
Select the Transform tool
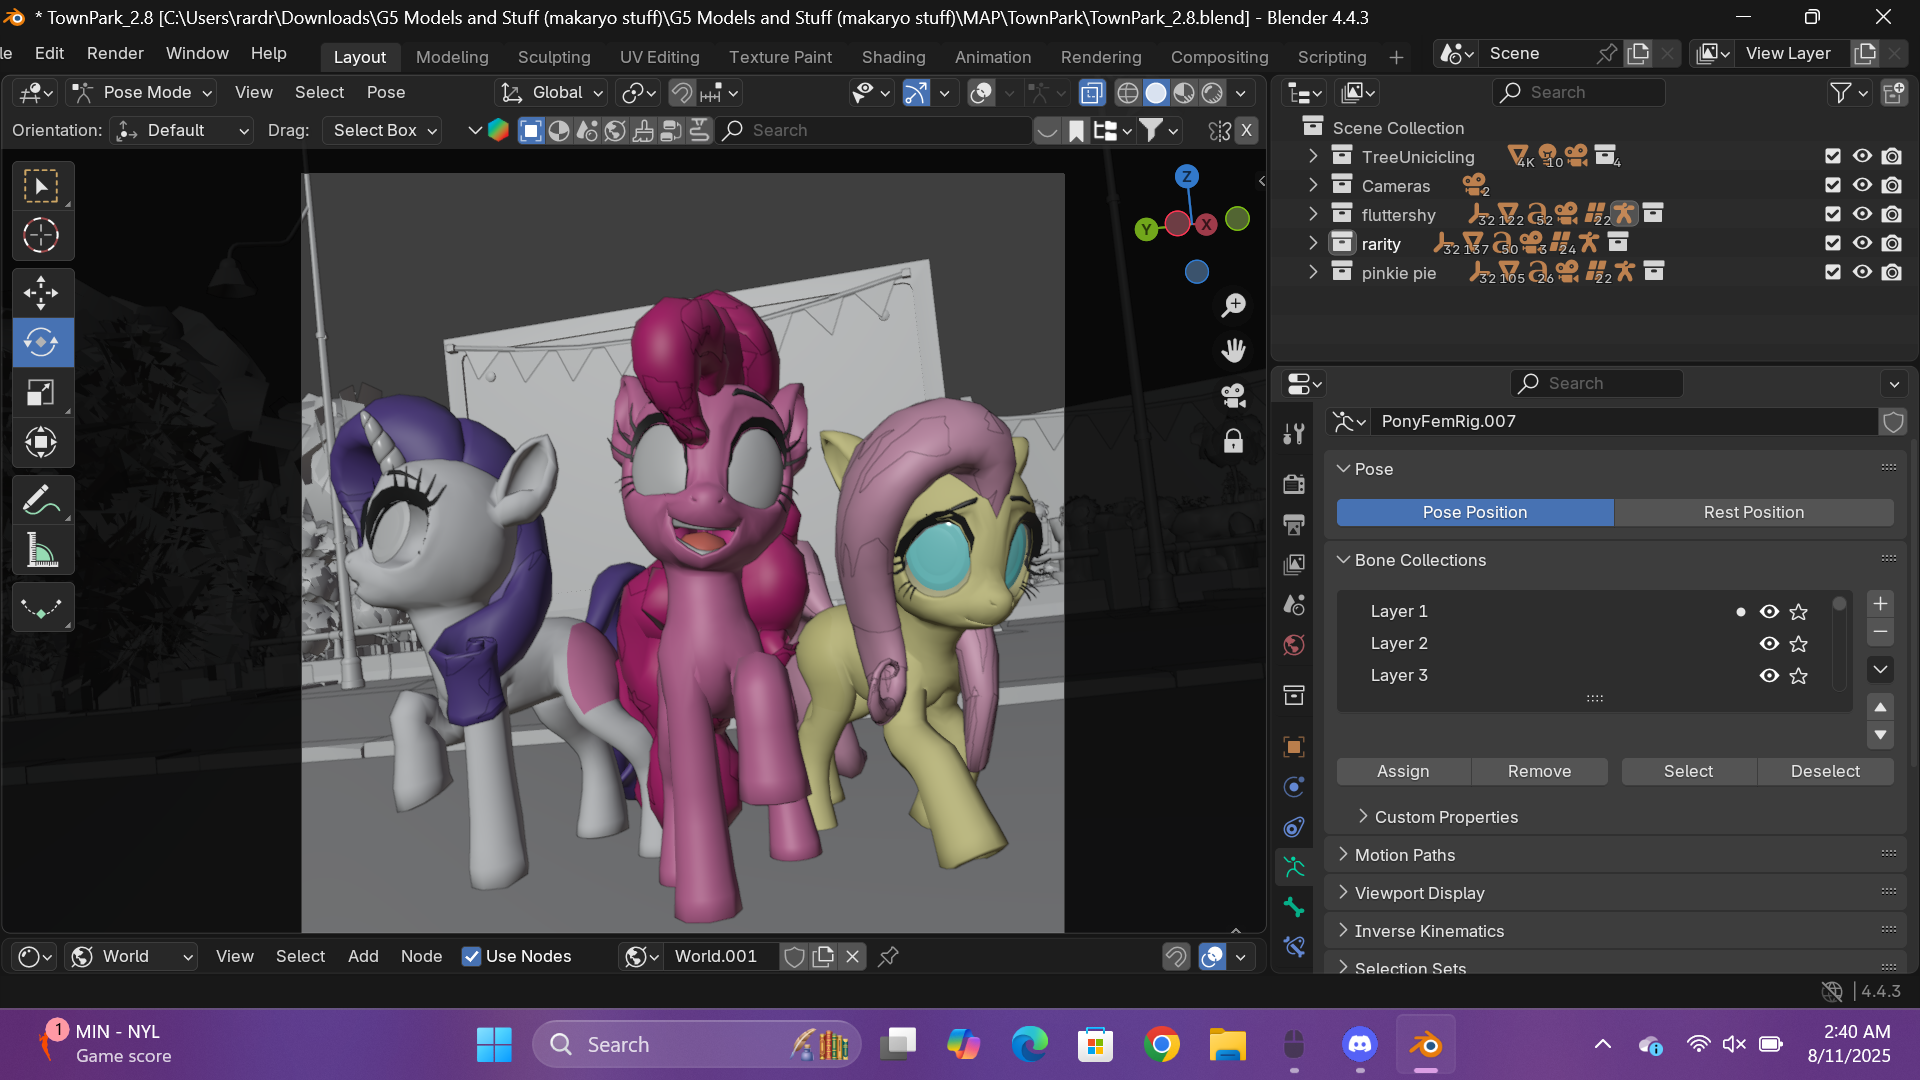point(41,442)
